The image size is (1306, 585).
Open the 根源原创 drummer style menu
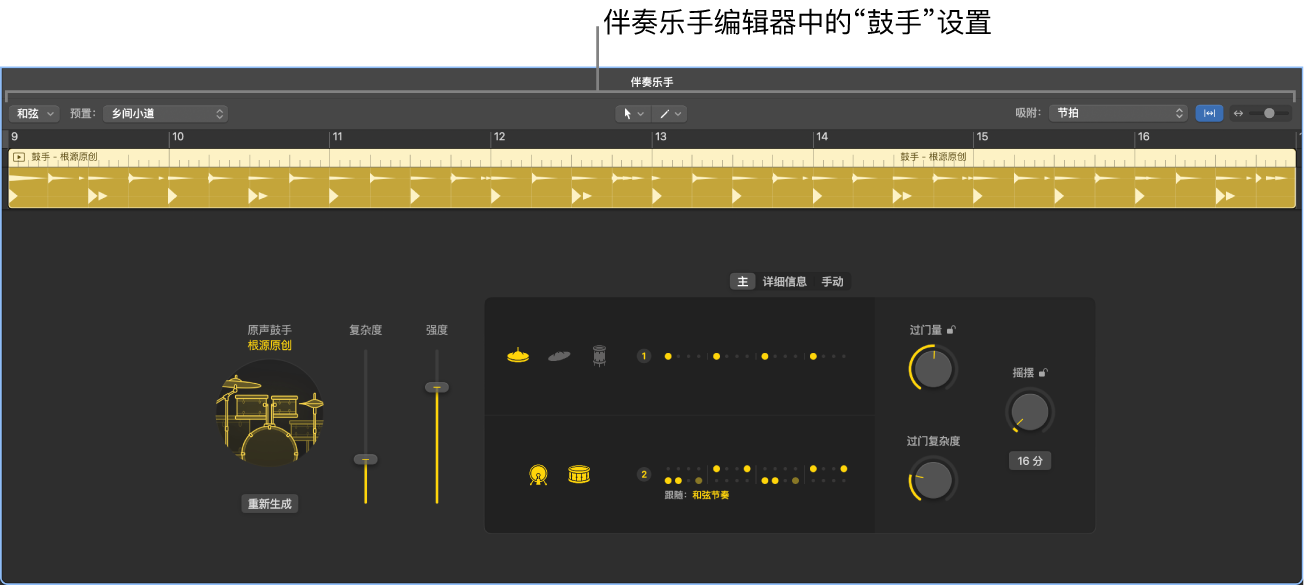click(270, 346)
